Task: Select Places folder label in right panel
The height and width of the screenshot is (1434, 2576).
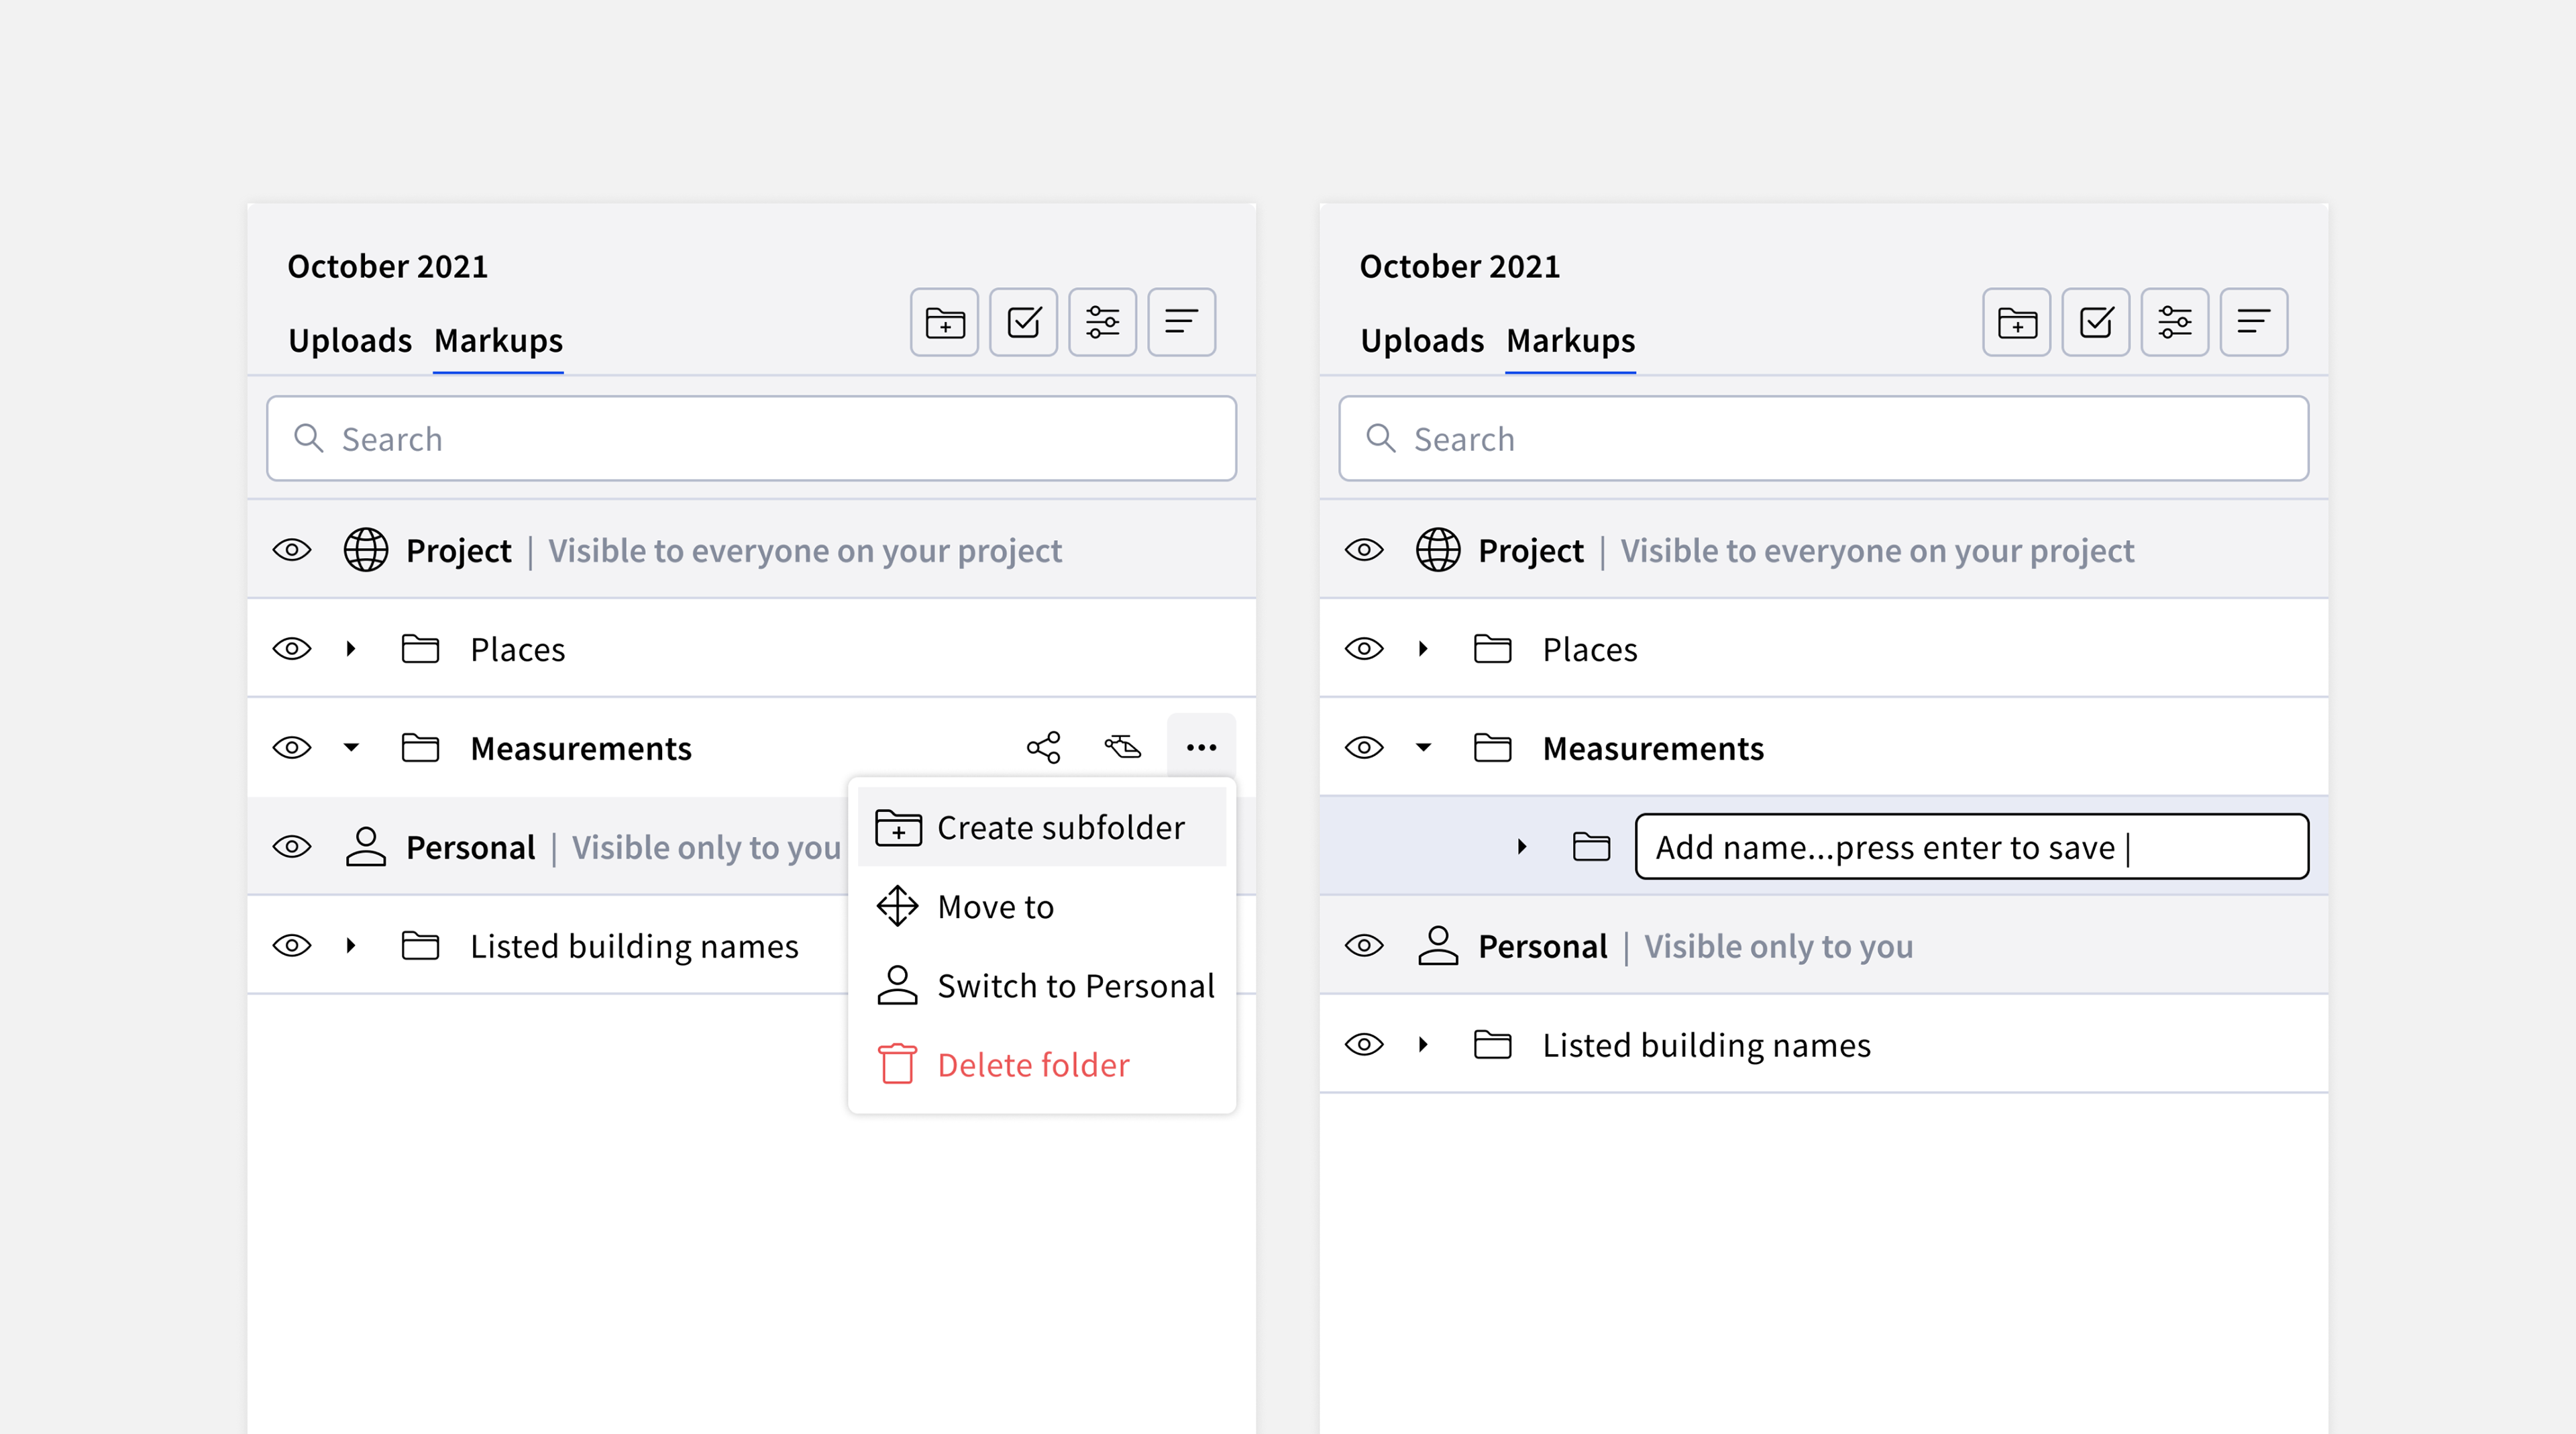Action: coord(1590,650)
